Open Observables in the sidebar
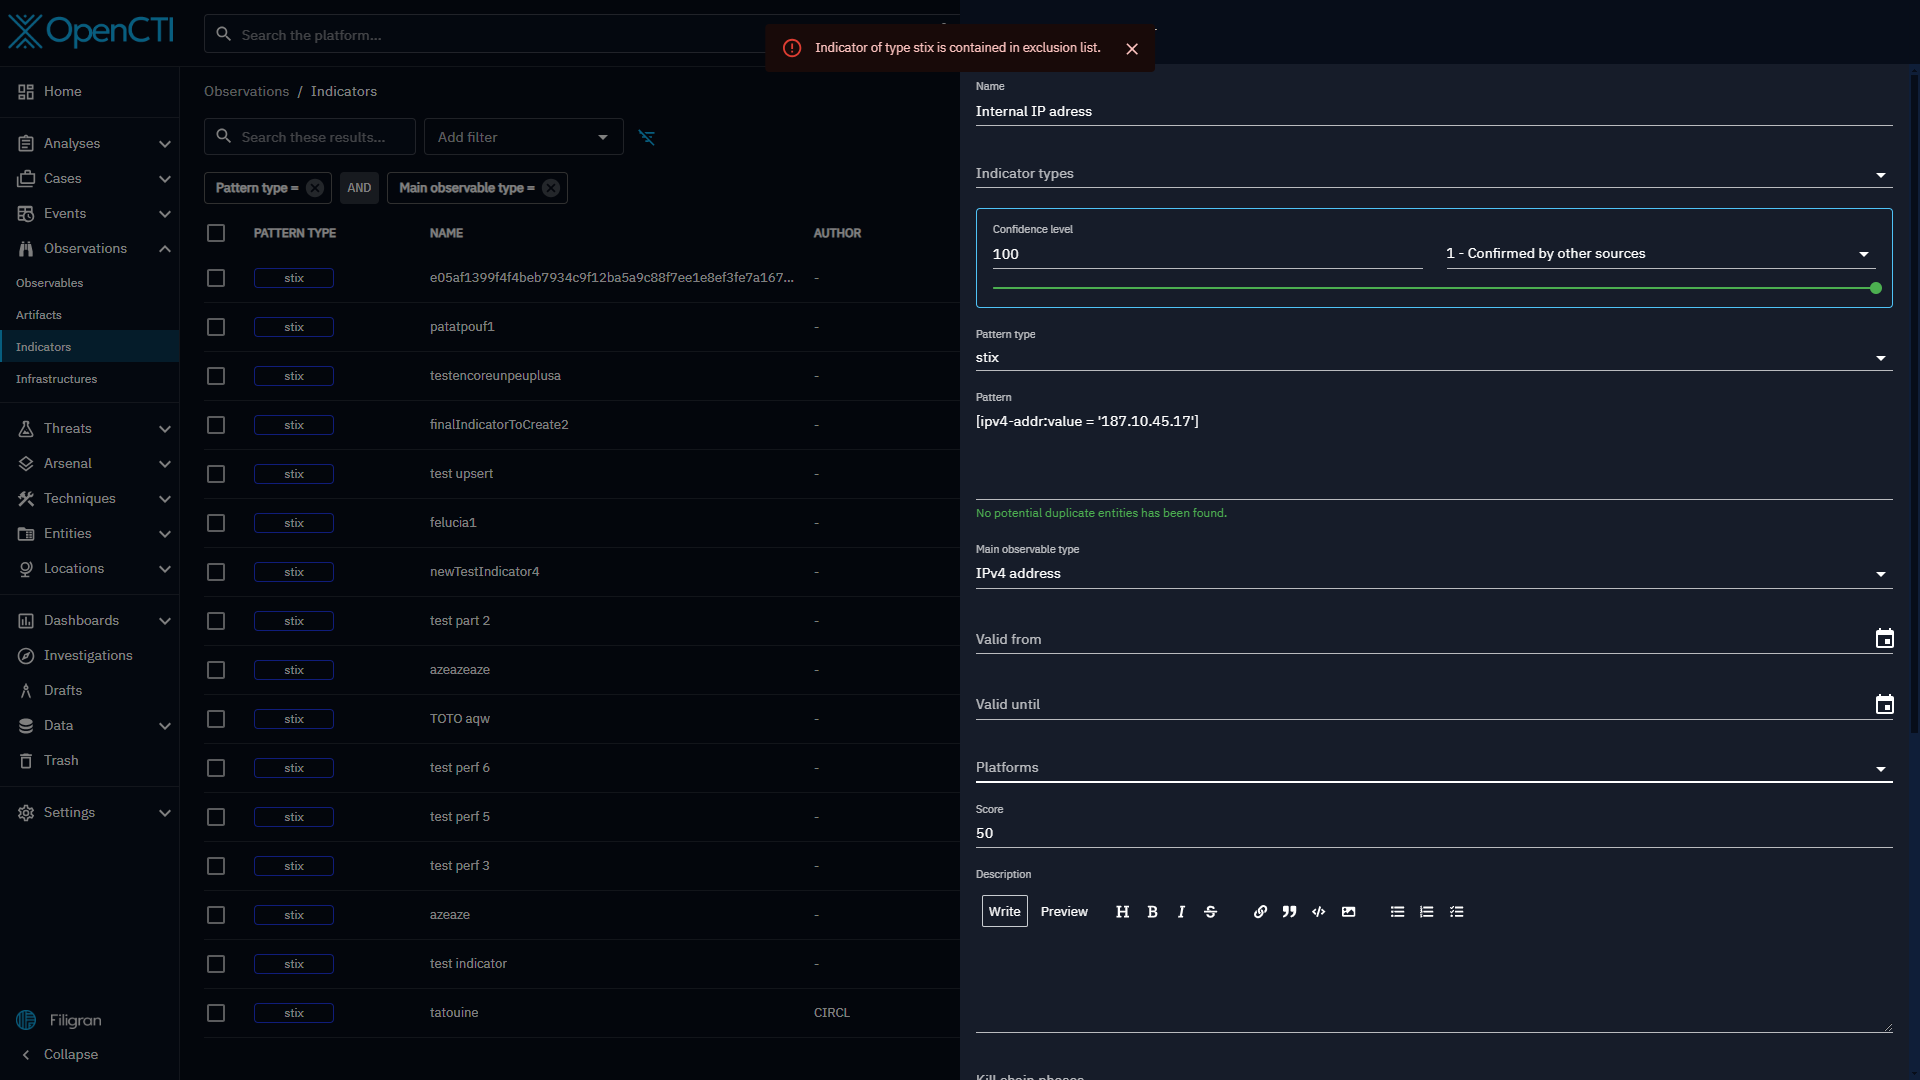 click(x=50, y=283)
